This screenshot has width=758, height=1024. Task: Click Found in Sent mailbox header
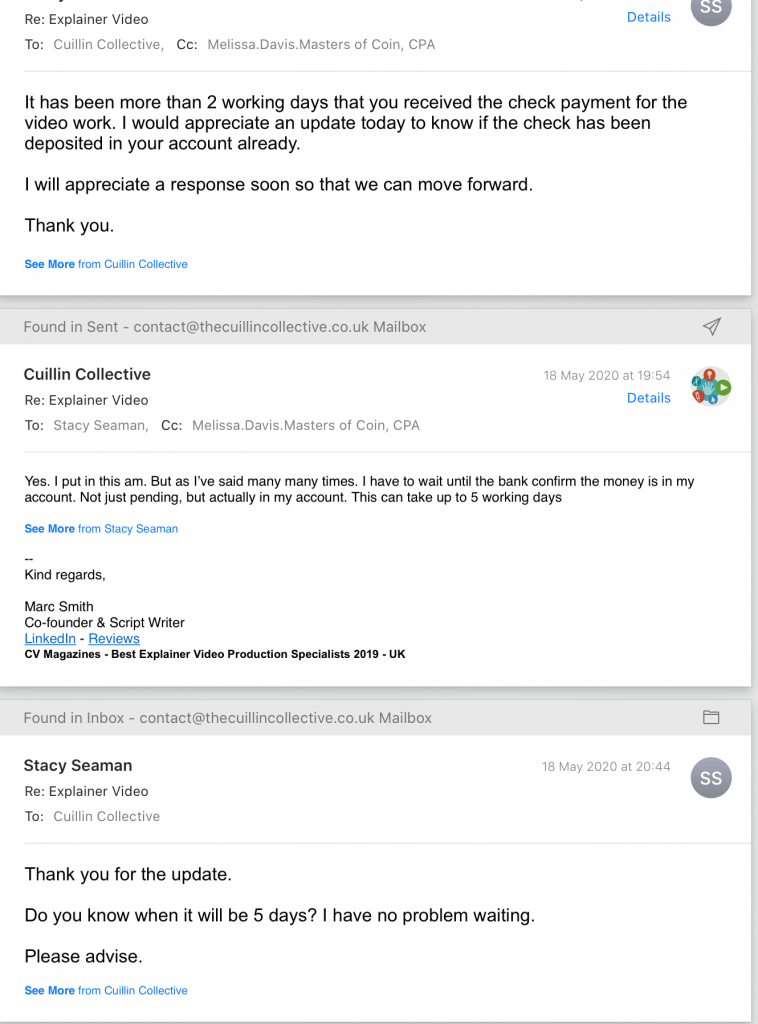[225, 327]
